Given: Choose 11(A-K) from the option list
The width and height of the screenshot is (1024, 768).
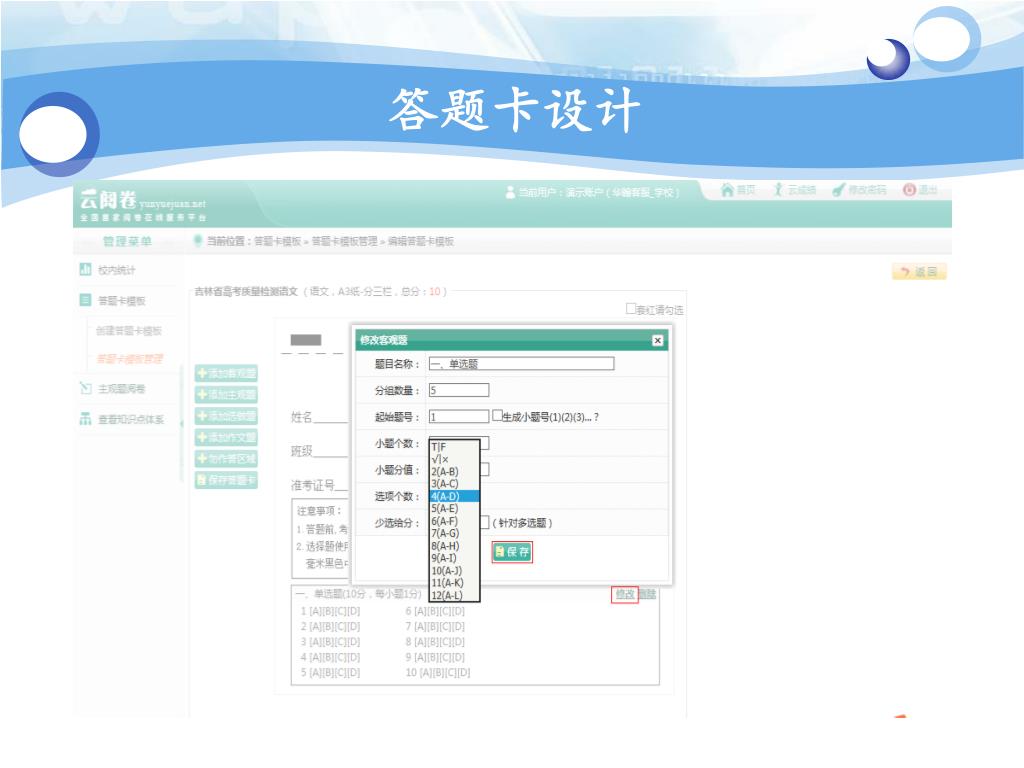Looking at the screenshot, I should 454,583.
